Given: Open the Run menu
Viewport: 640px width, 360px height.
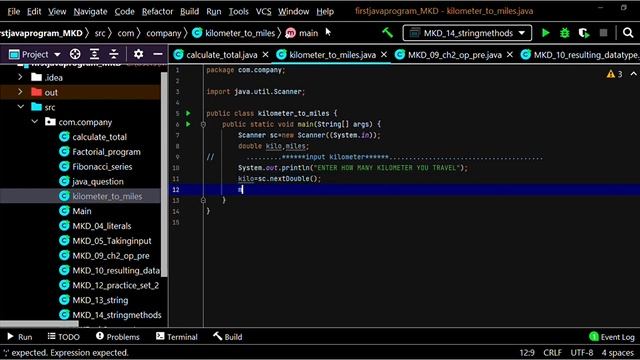Looking at the screenshot, I should [213, 11].
